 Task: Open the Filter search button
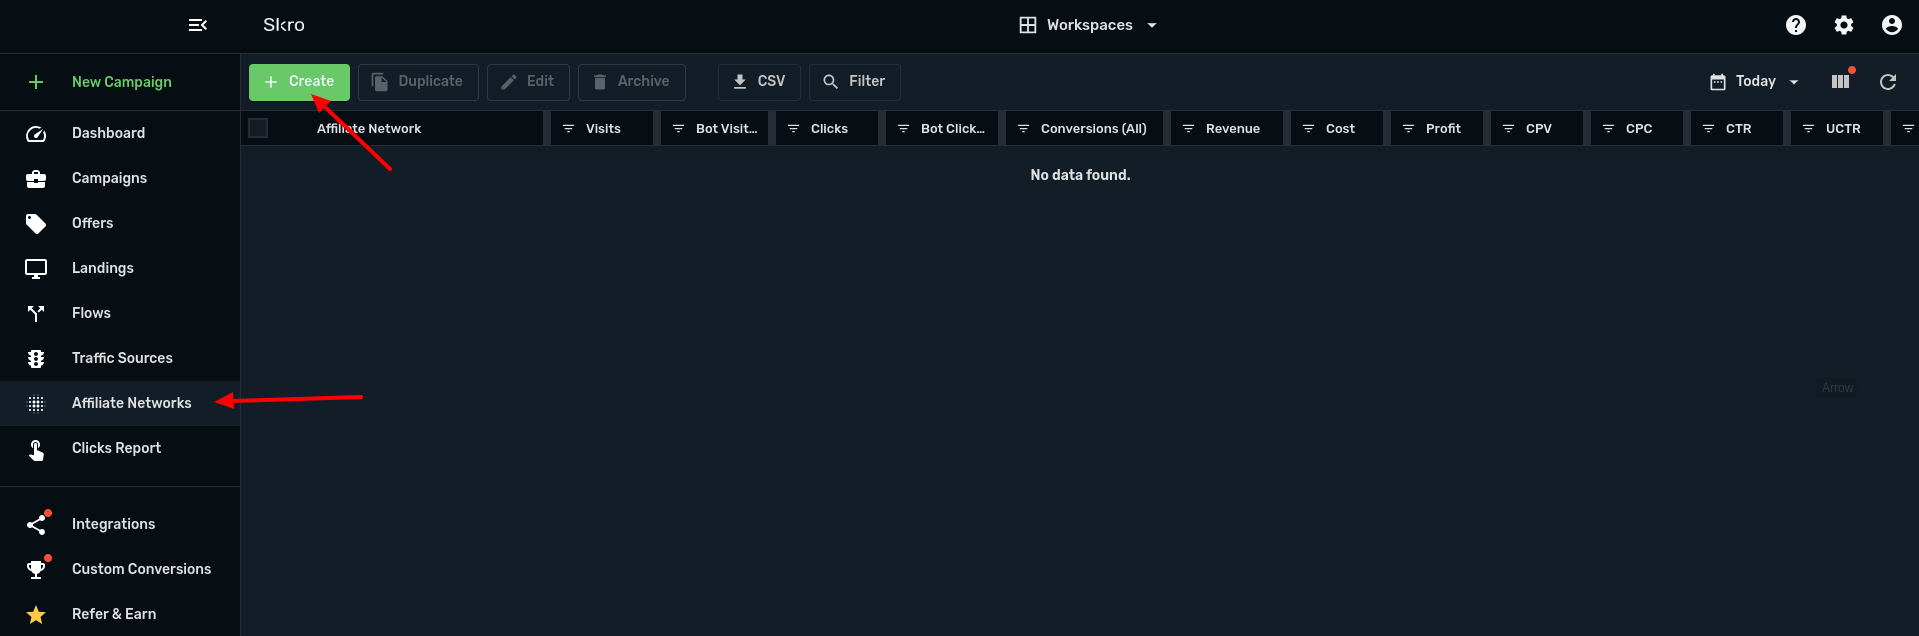(854, 82)
